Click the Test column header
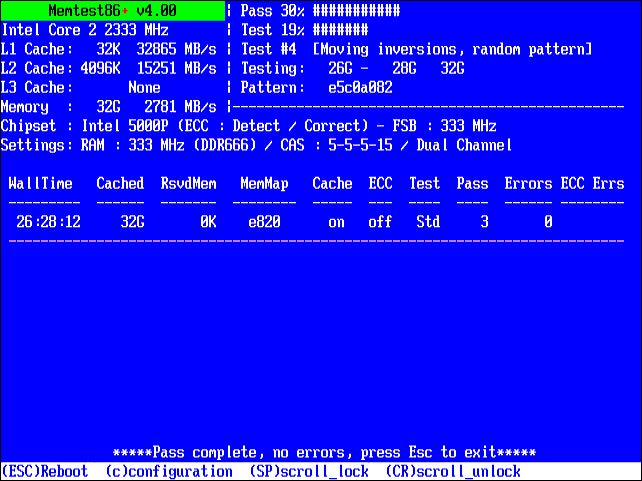Viewport: 642px width, 481px height. click(x=425, y=184)
